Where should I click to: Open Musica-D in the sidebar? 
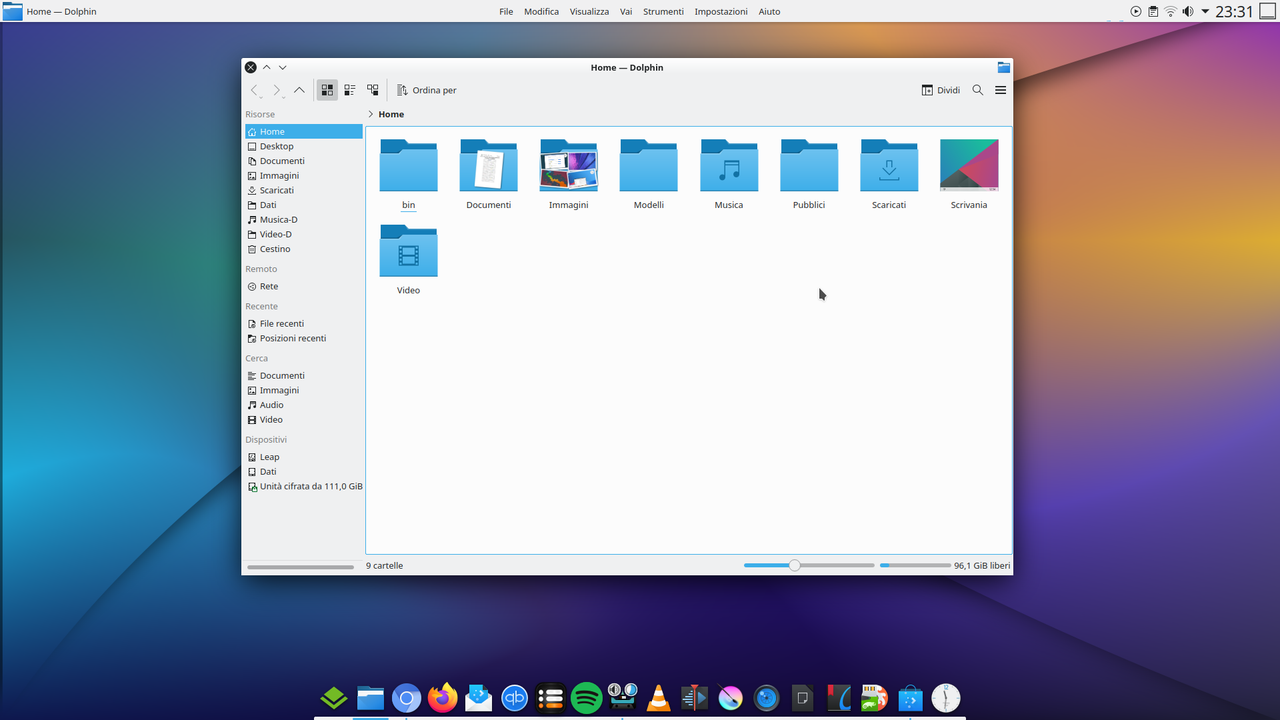(x=303, y=220)
